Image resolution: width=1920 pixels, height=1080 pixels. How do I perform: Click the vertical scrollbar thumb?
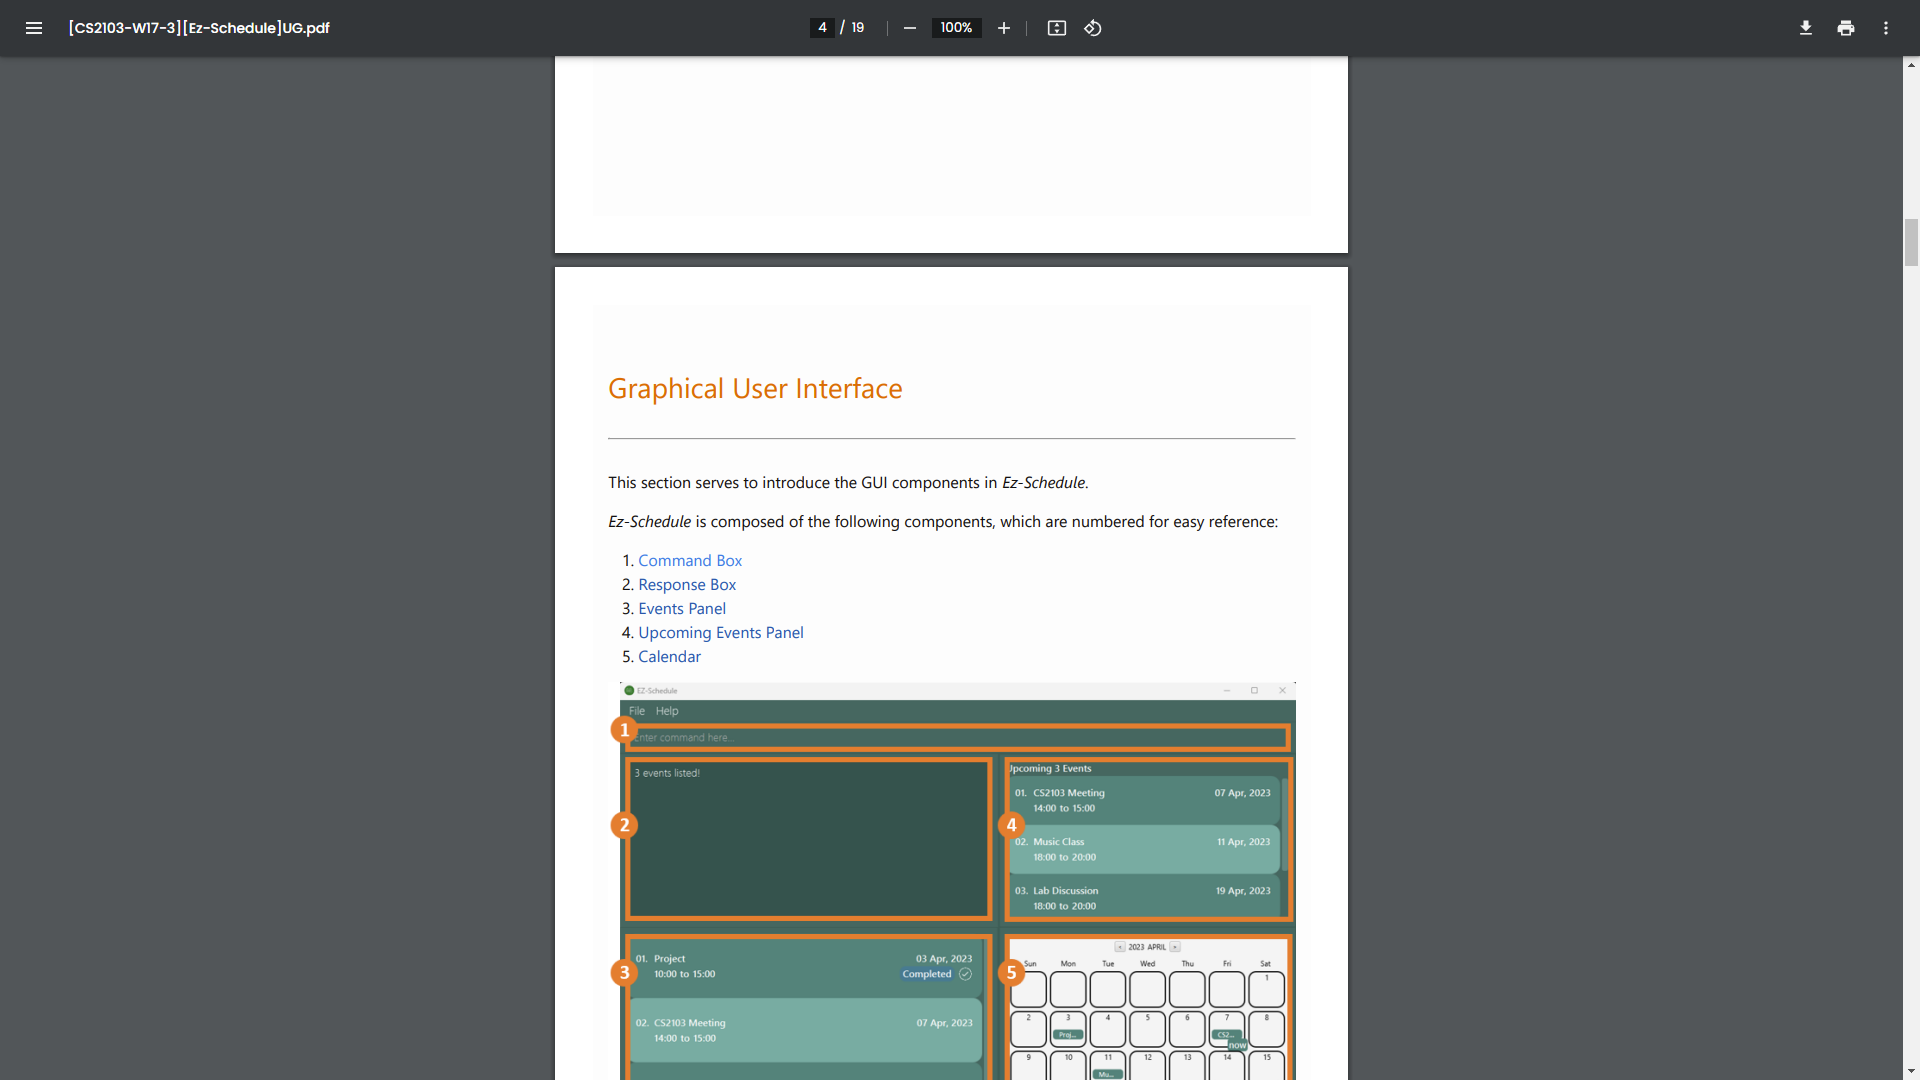(1911, 243)
